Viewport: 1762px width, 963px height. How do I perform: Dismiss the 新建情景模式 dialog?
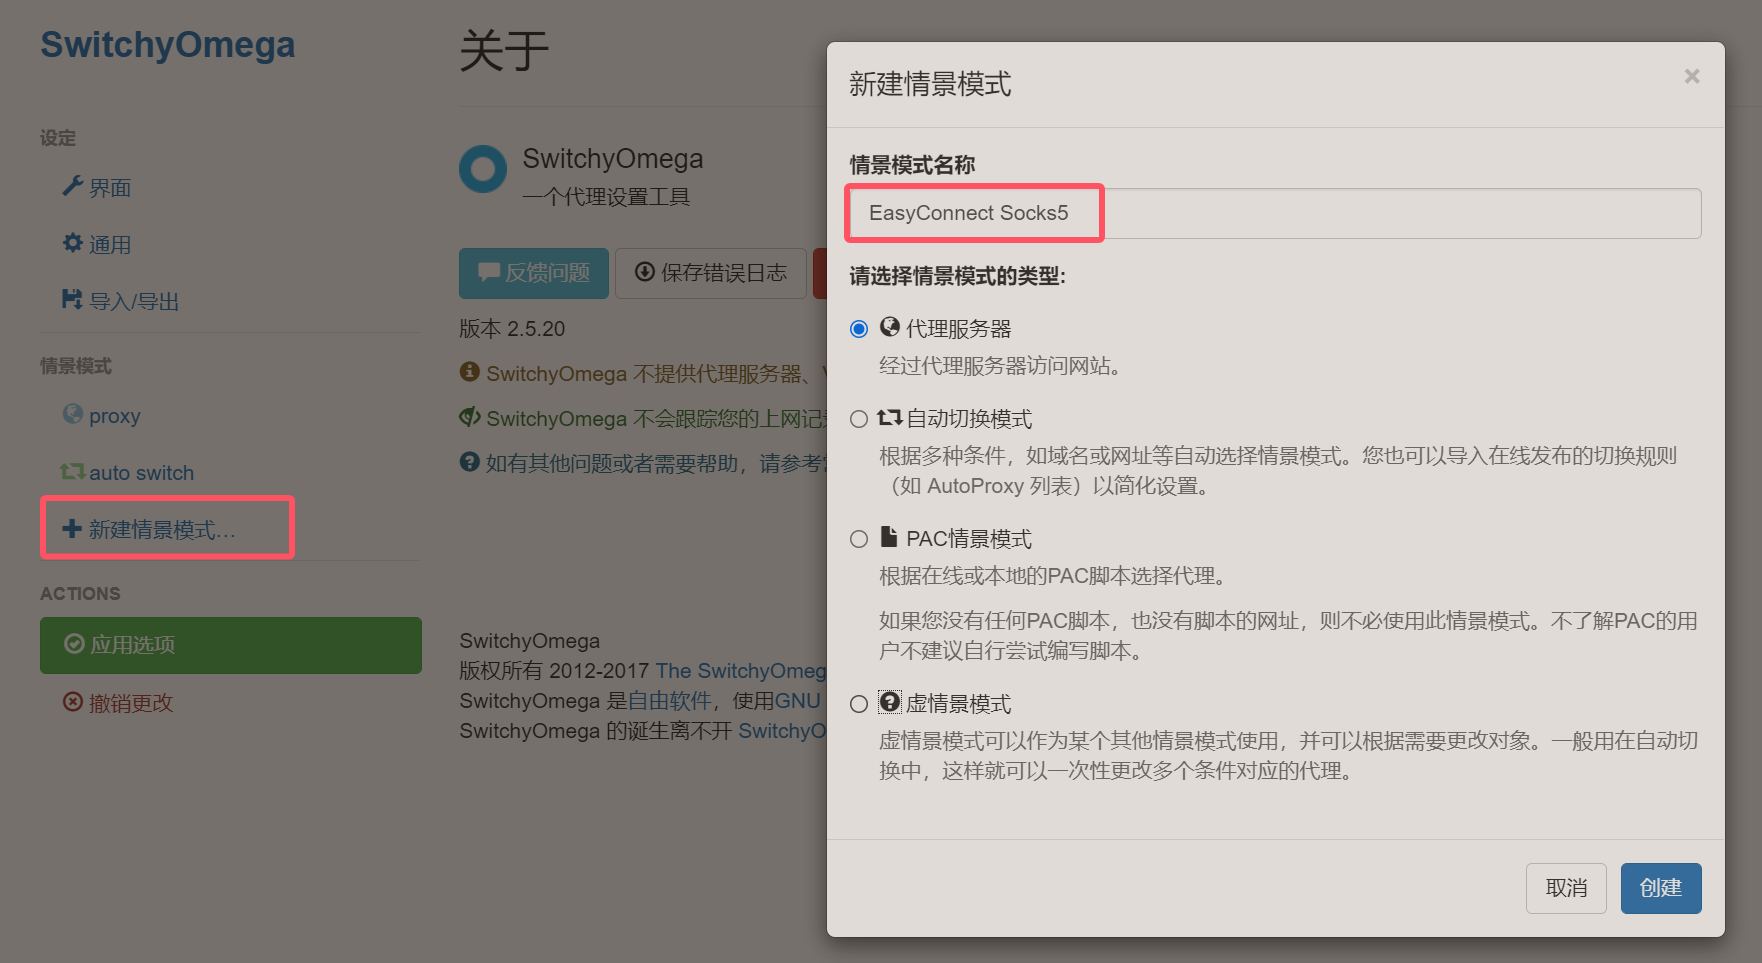click(1692, 76)
